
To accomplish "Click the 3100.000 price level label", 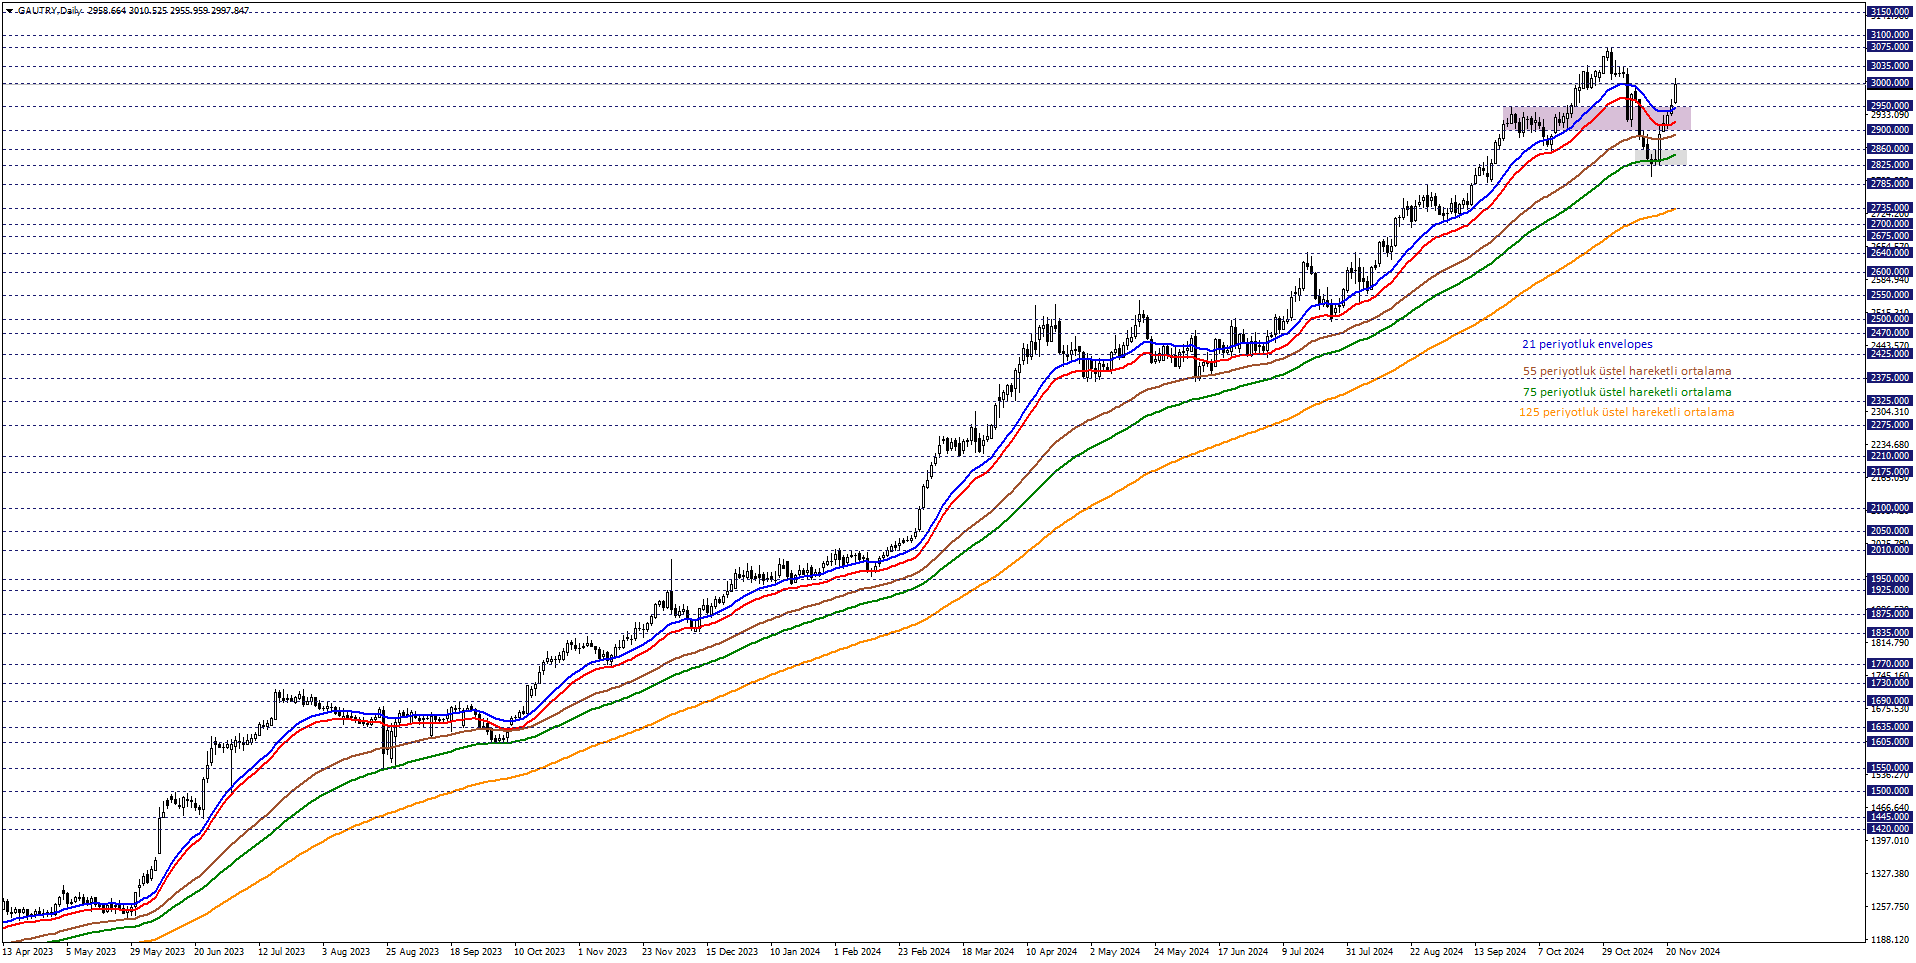I will [x=1889, y=35].
